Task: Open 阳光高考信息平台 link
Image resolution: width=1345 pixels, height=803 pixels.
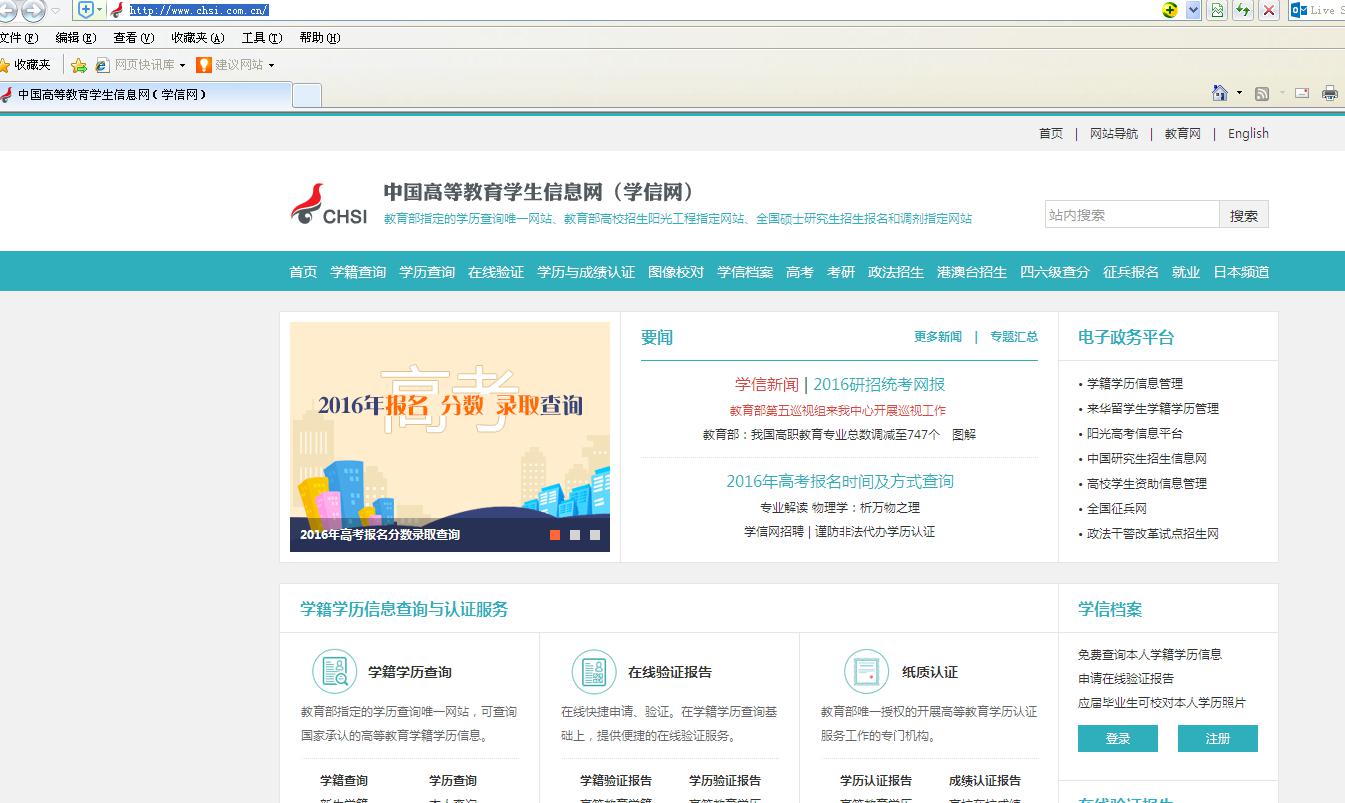Action: click(1135, 433)
